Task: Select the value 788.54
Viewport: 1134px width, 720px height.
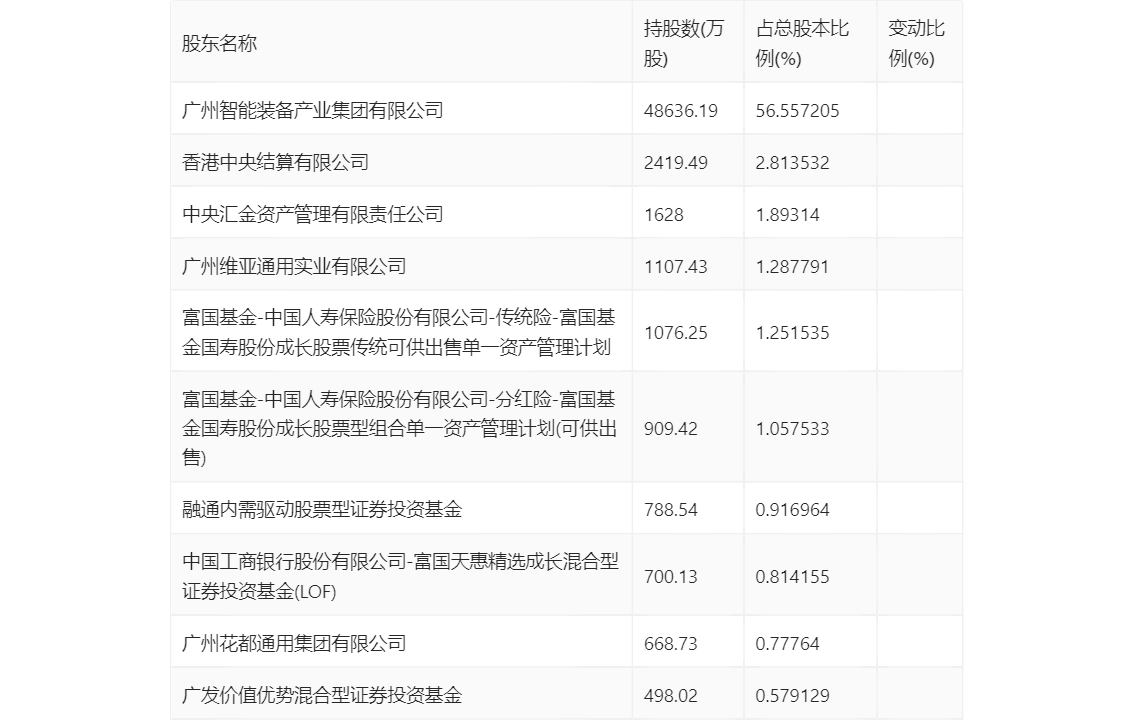Action: [x=670, y=510]
